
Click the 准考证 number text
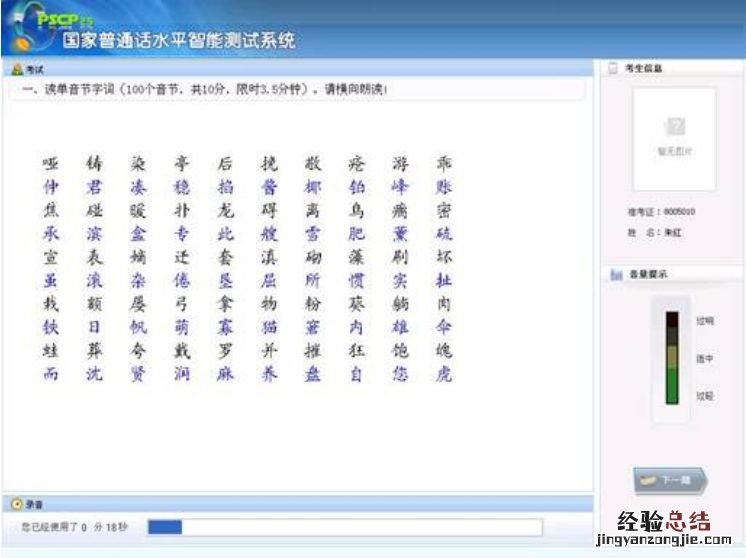click(x=661, y=212)
